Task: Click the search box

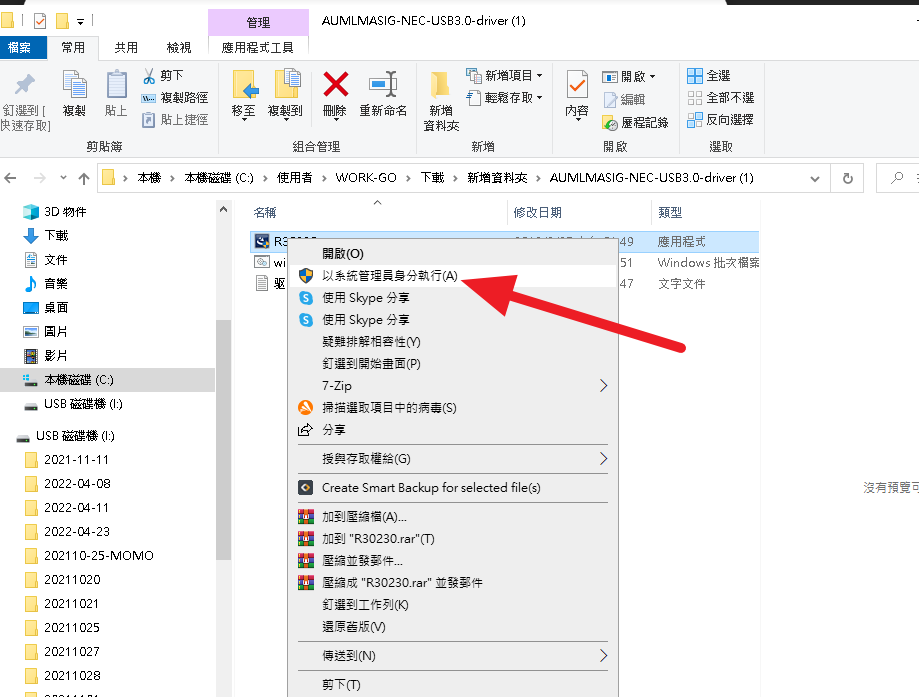Action: (897, 178)
